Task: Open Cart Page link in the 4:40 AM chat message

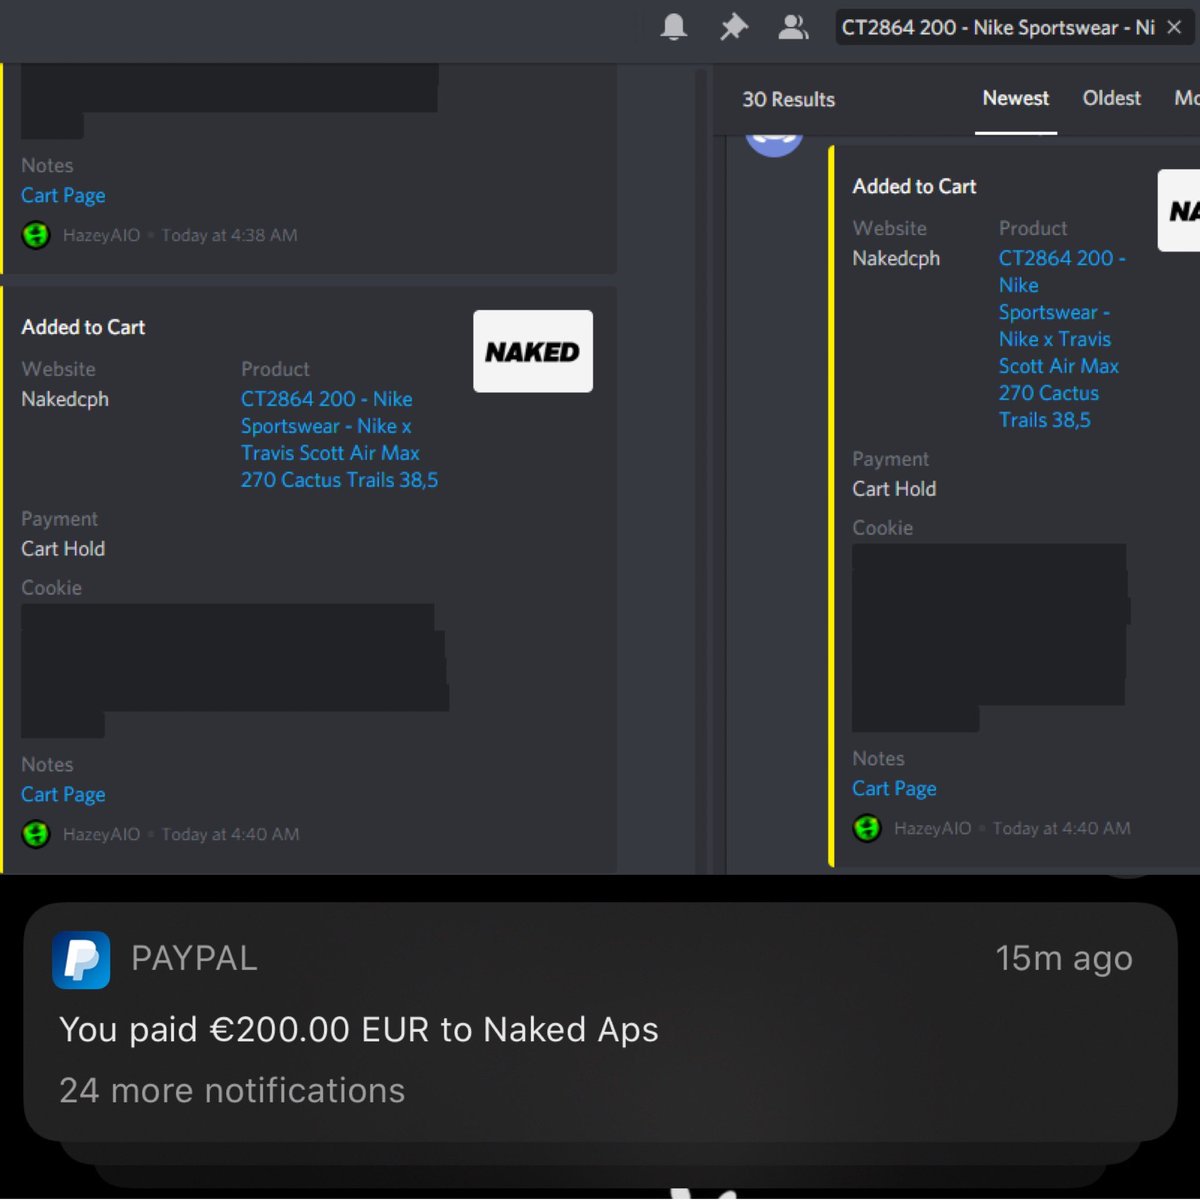Action: pos(63,794)
